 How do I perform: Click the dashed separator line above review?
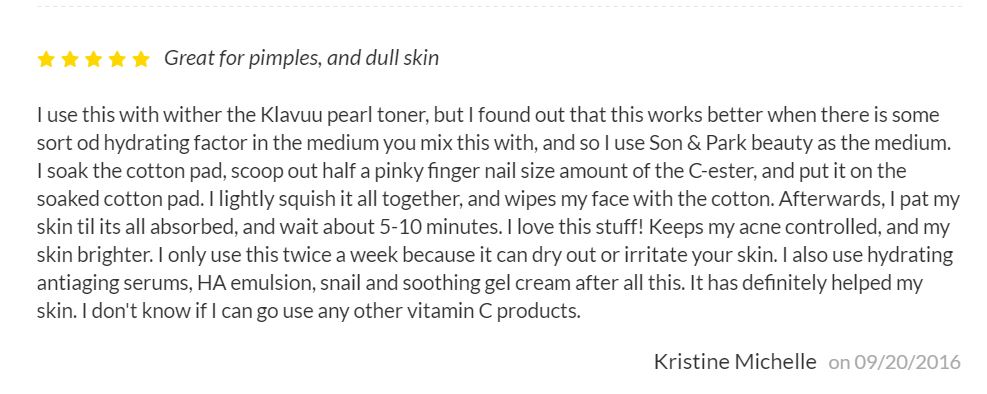tap(499, 6)
